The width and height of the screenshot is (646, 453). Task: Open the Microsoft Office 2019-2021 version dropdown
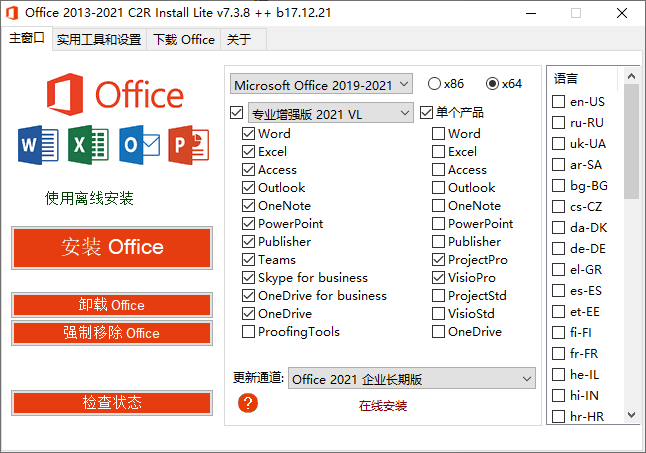320,84
